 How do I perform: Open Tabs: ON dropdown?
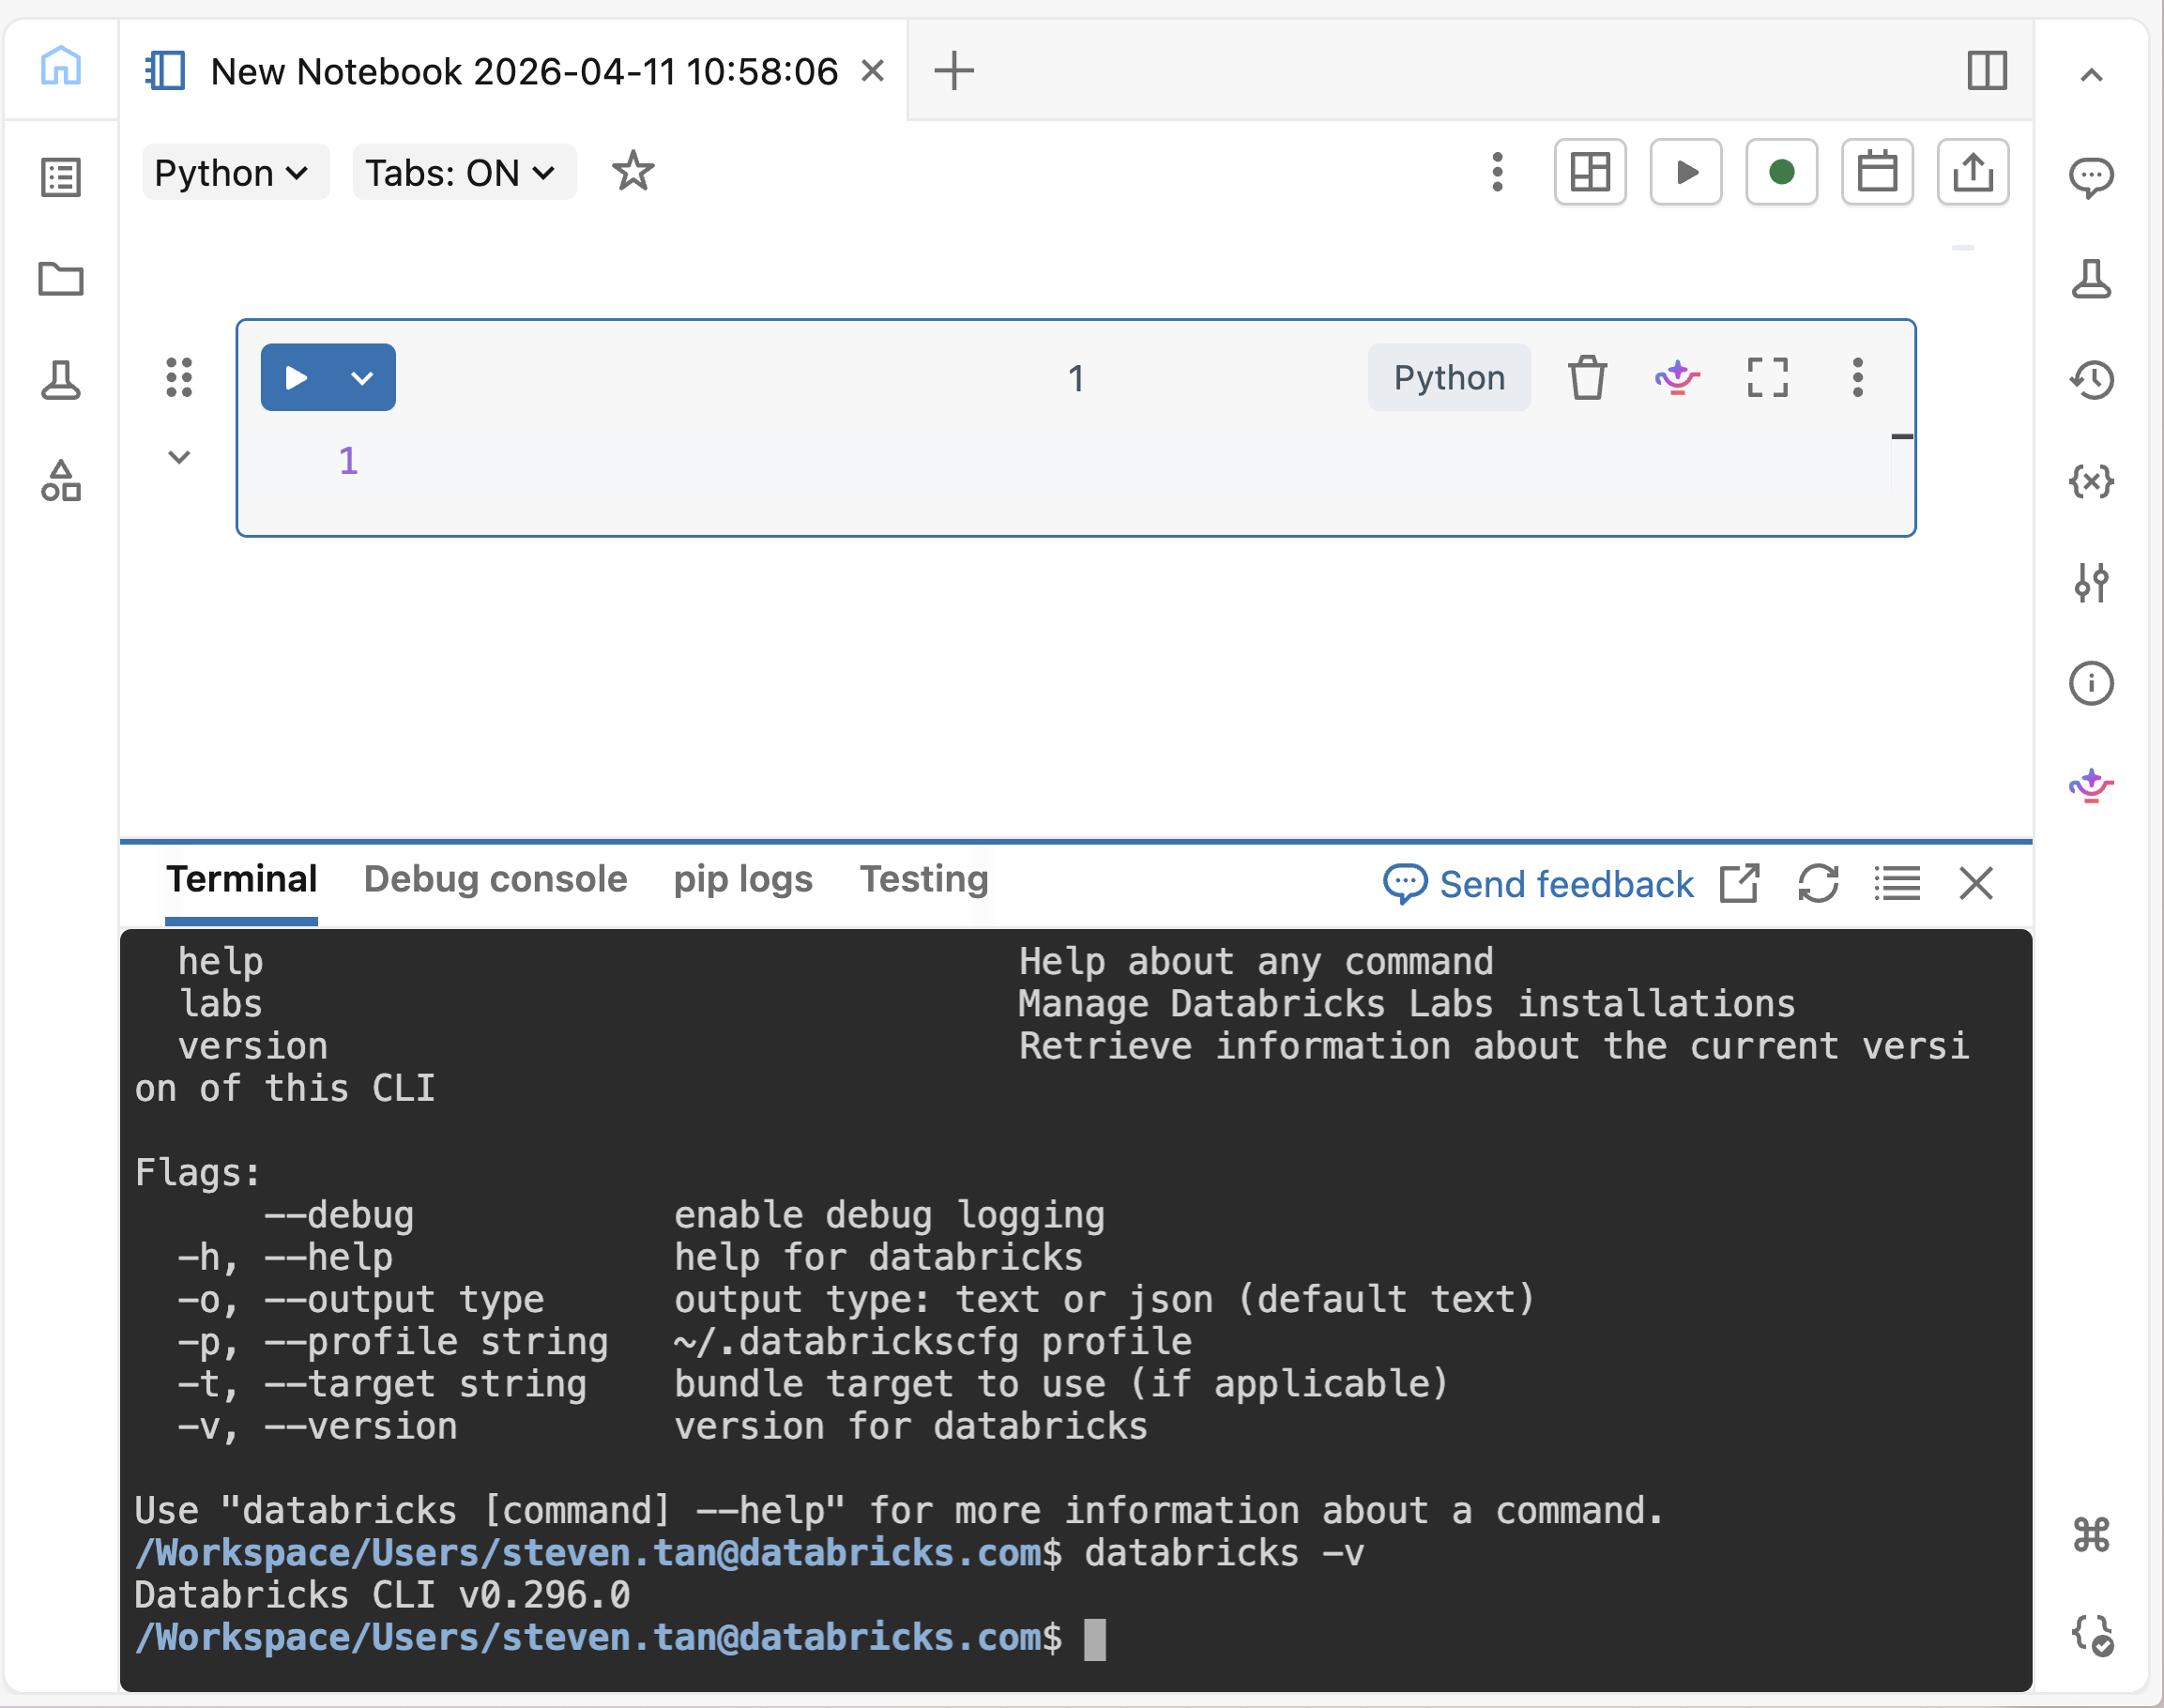tap(464, 173)
